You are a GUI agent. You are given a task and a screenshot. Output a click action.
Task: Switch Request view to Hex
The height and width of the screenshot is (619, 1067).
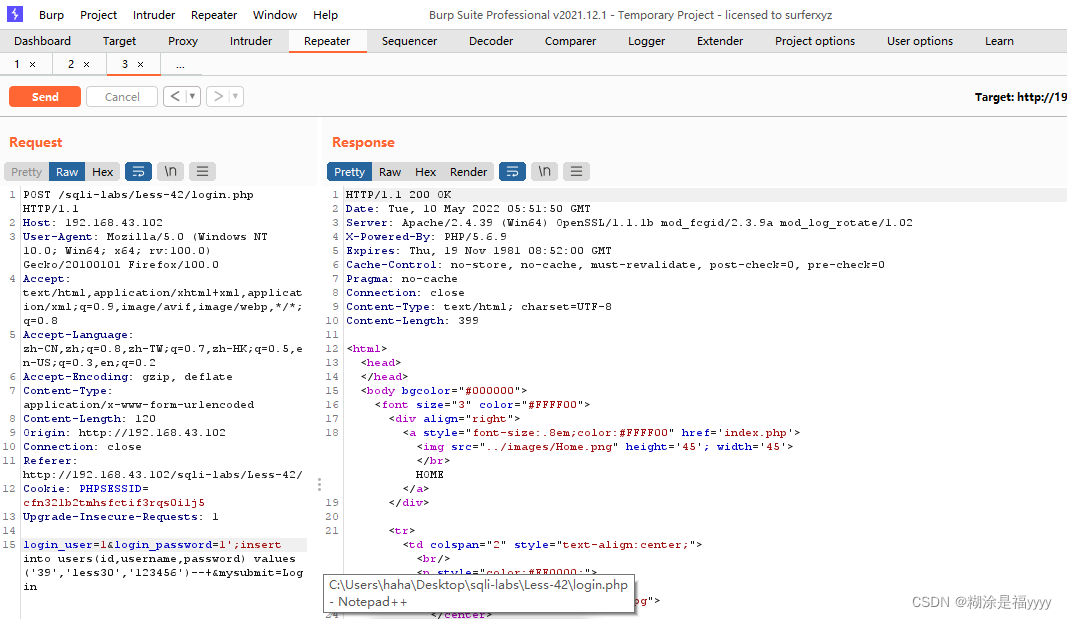pyautogui.click(x=103, y=172)
